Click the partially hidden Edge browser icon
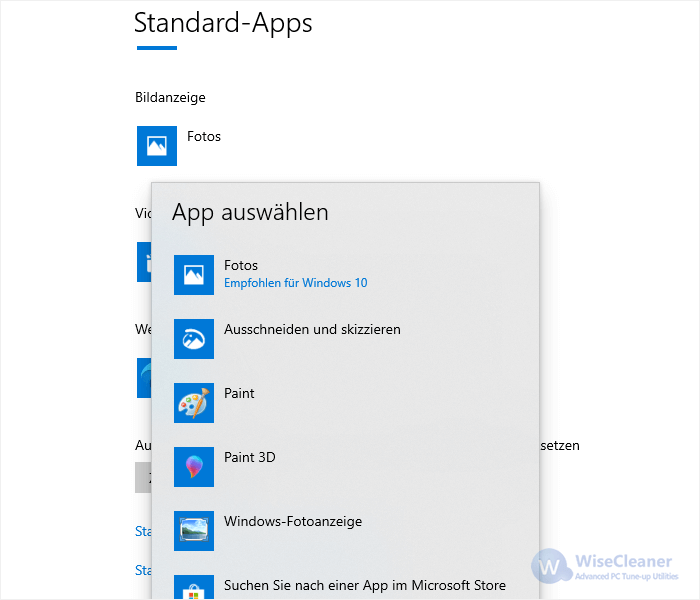Image resolution: width=700 pixels, height=600 pixels. [144, 378]
